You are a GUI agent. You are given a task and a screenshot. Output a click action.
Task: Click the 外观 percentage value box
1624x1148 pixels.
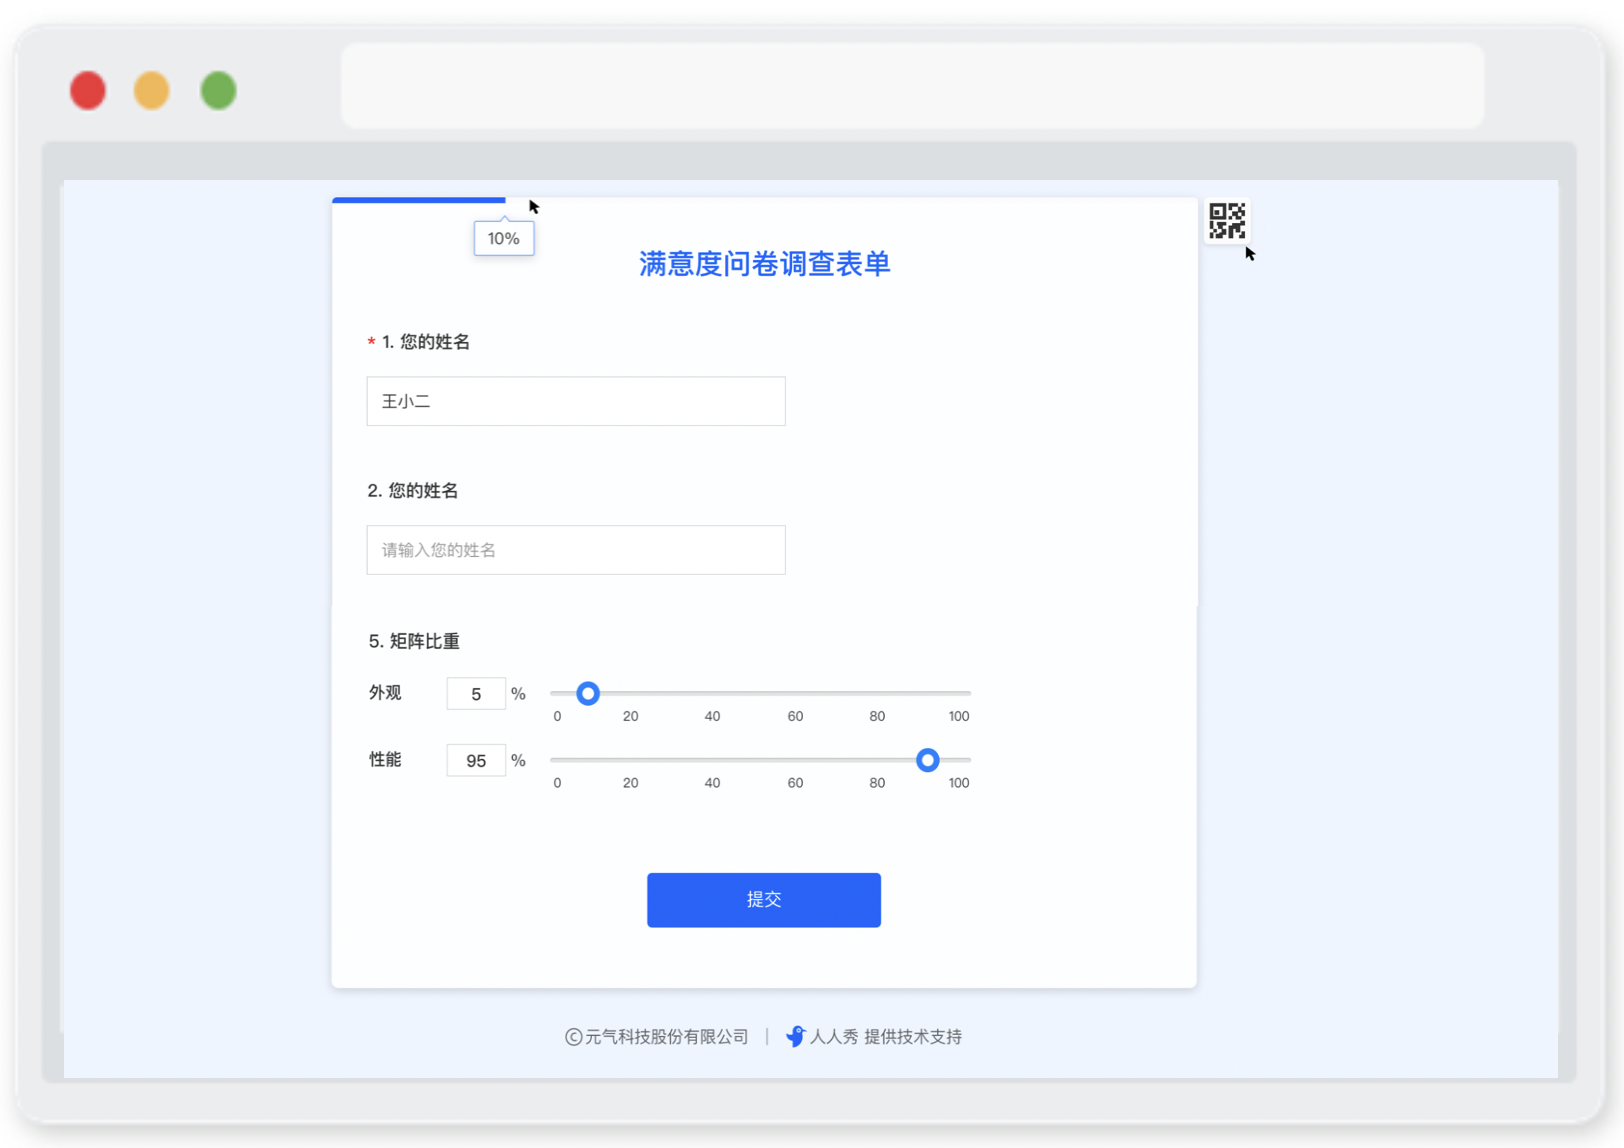[x=476, y=694]
